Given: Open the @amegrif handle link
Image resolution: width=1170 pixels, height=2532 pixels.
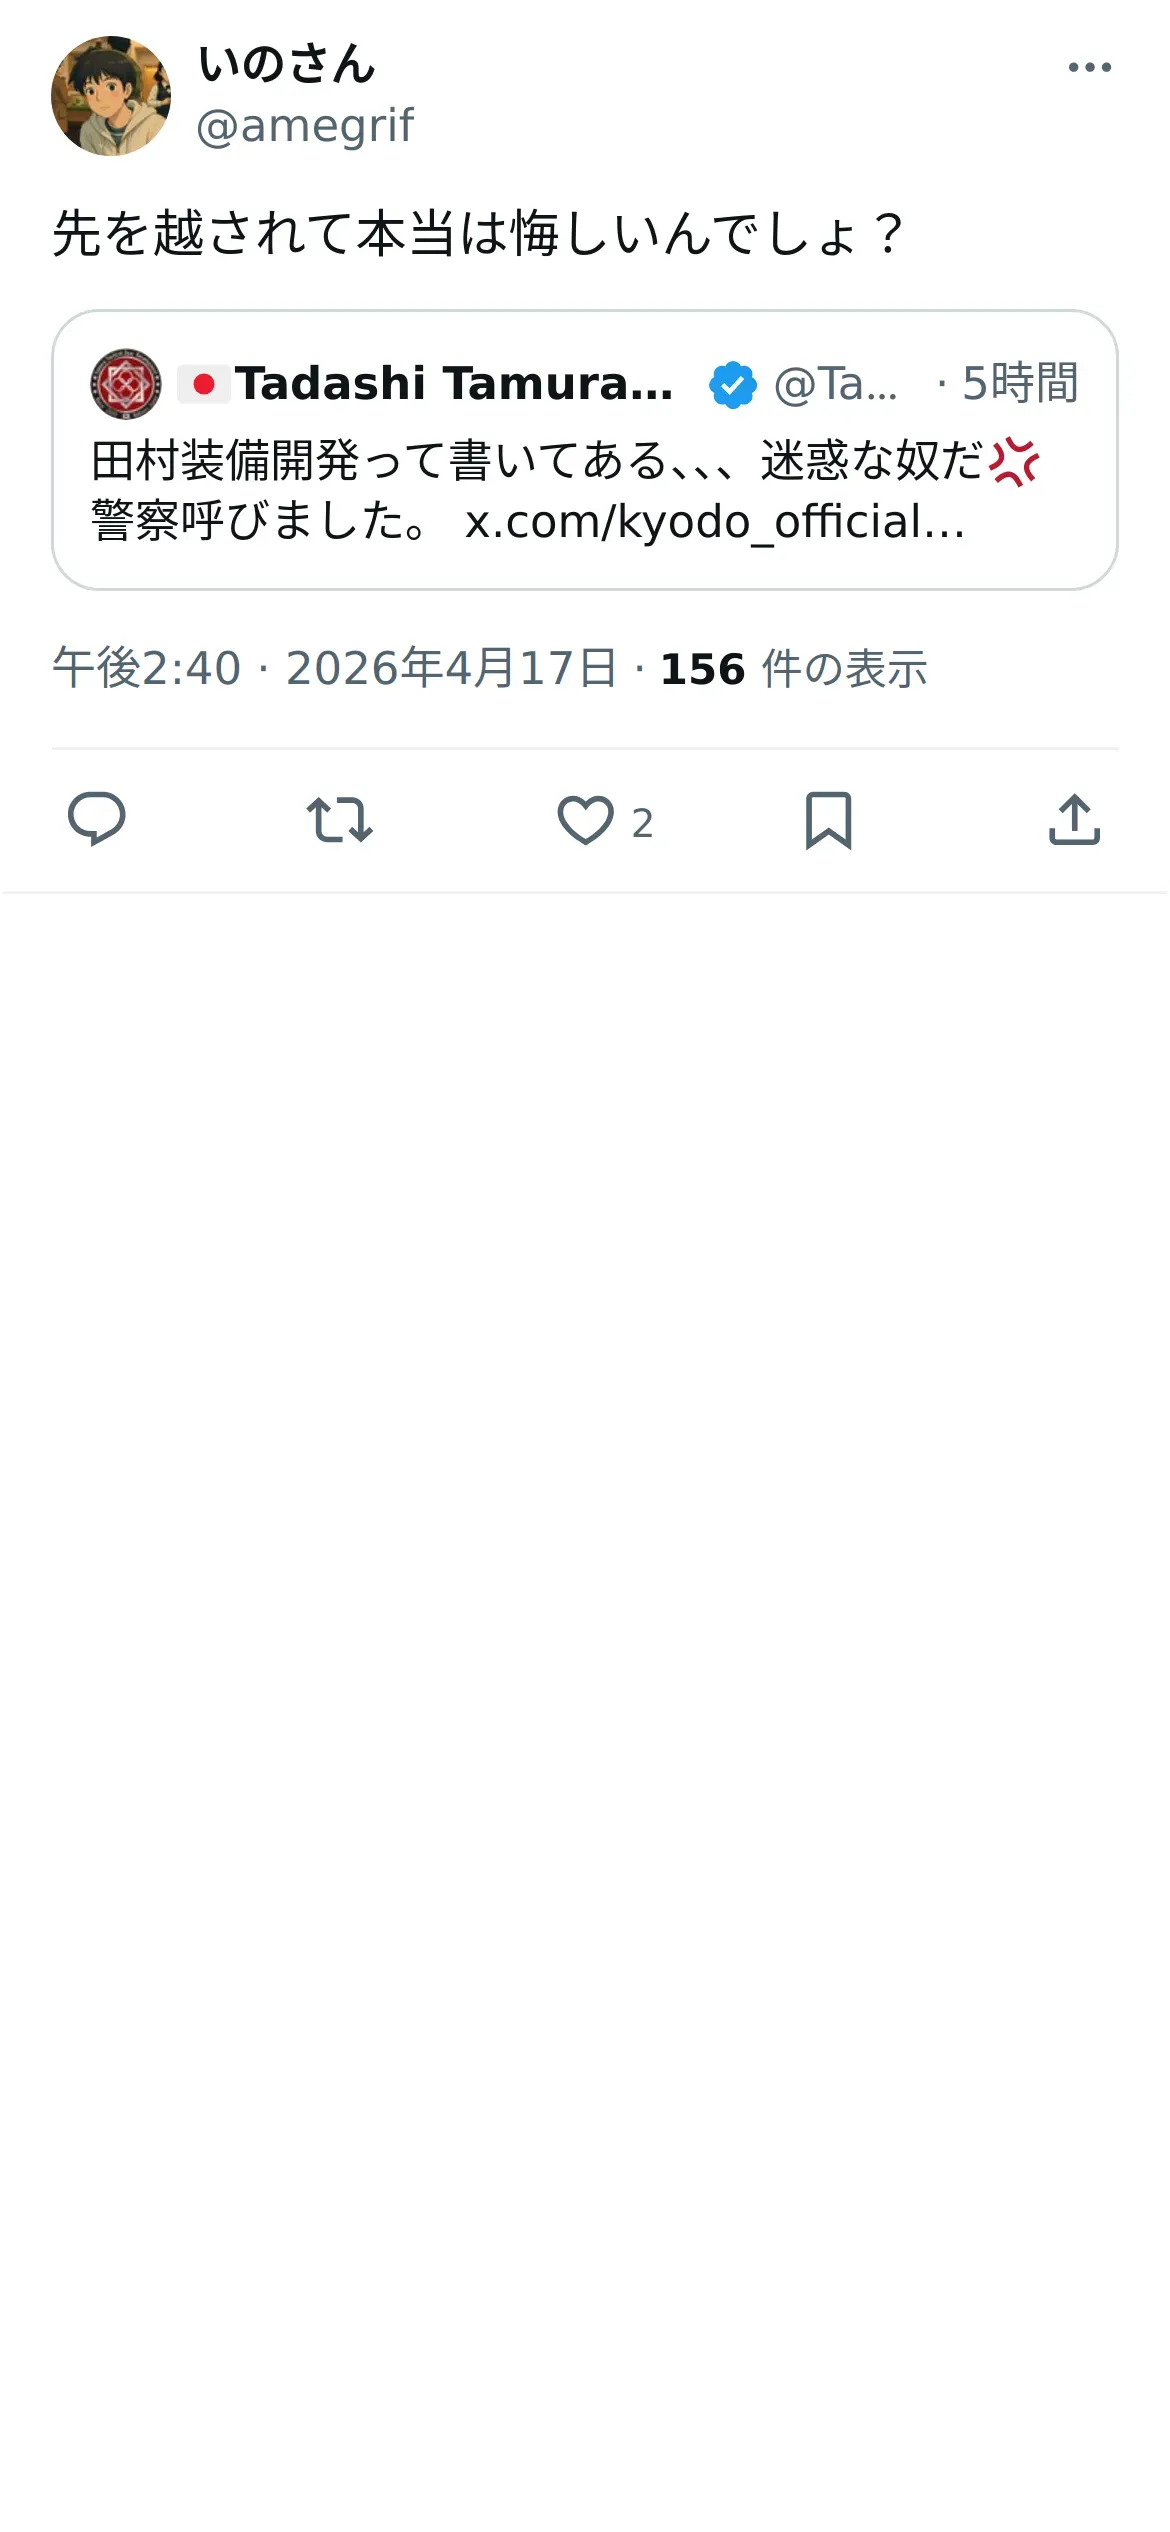Looking at the screenshot, I should [305, 126].
